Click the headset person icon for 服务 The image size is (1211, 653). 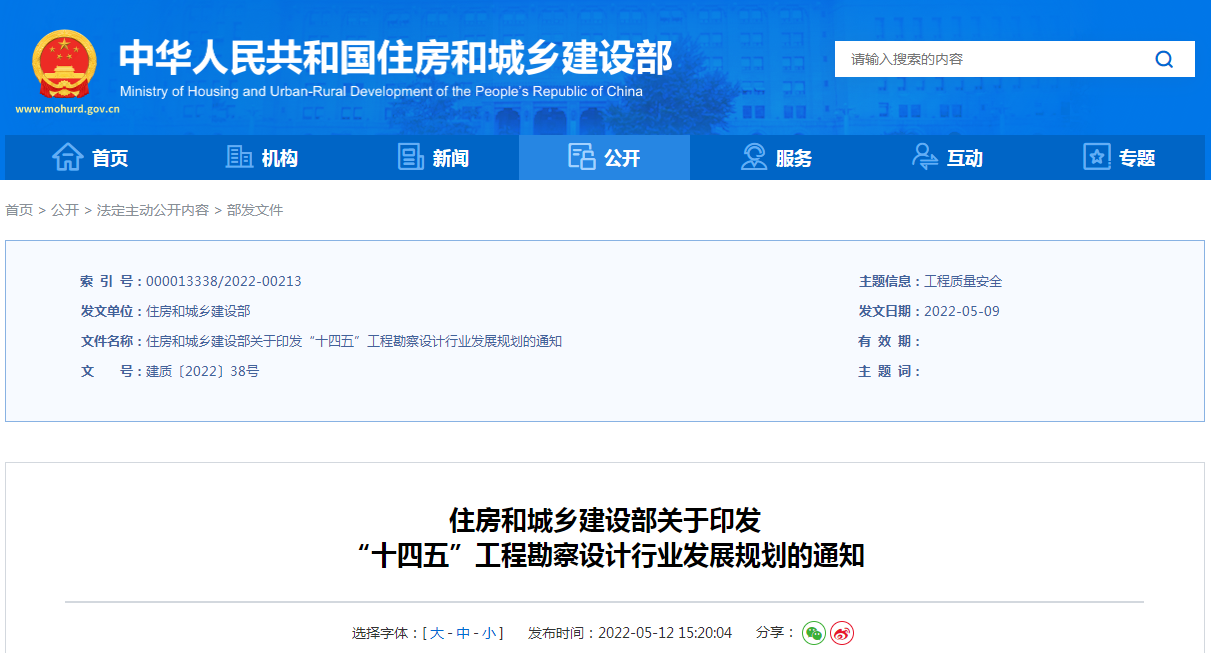[x=753, y=158]
